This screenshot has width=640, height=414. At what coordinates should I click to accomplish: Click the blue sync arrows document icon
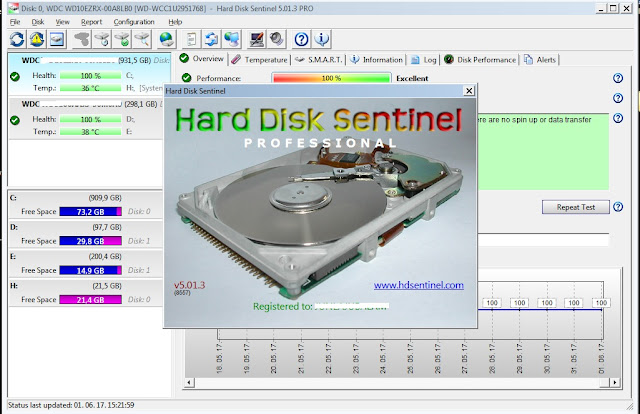211,40
